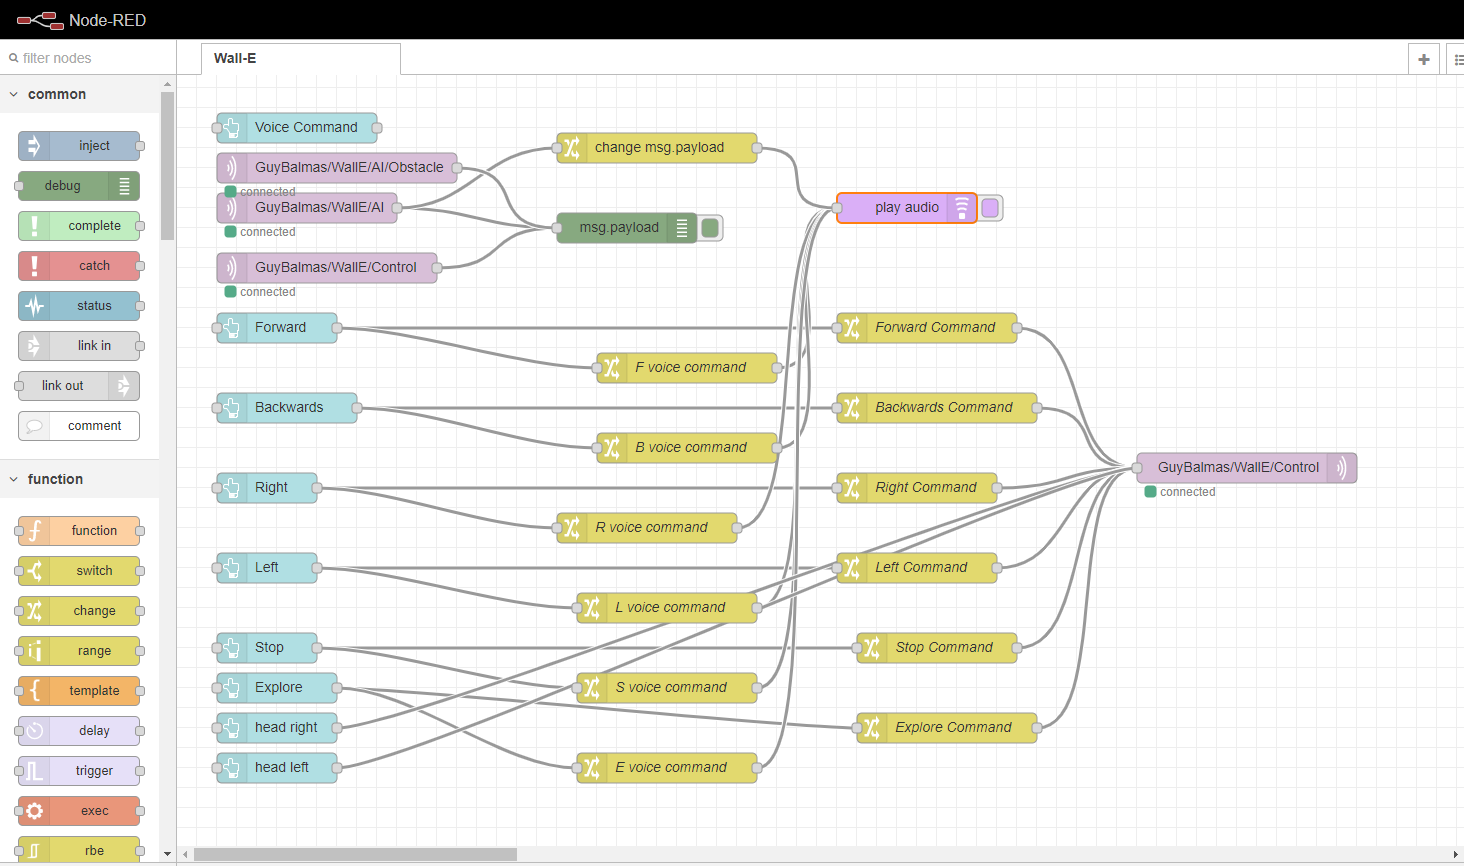This screenshot has width=1464, height=866.
Task: Collapse the common palette category
Action: 79,94
